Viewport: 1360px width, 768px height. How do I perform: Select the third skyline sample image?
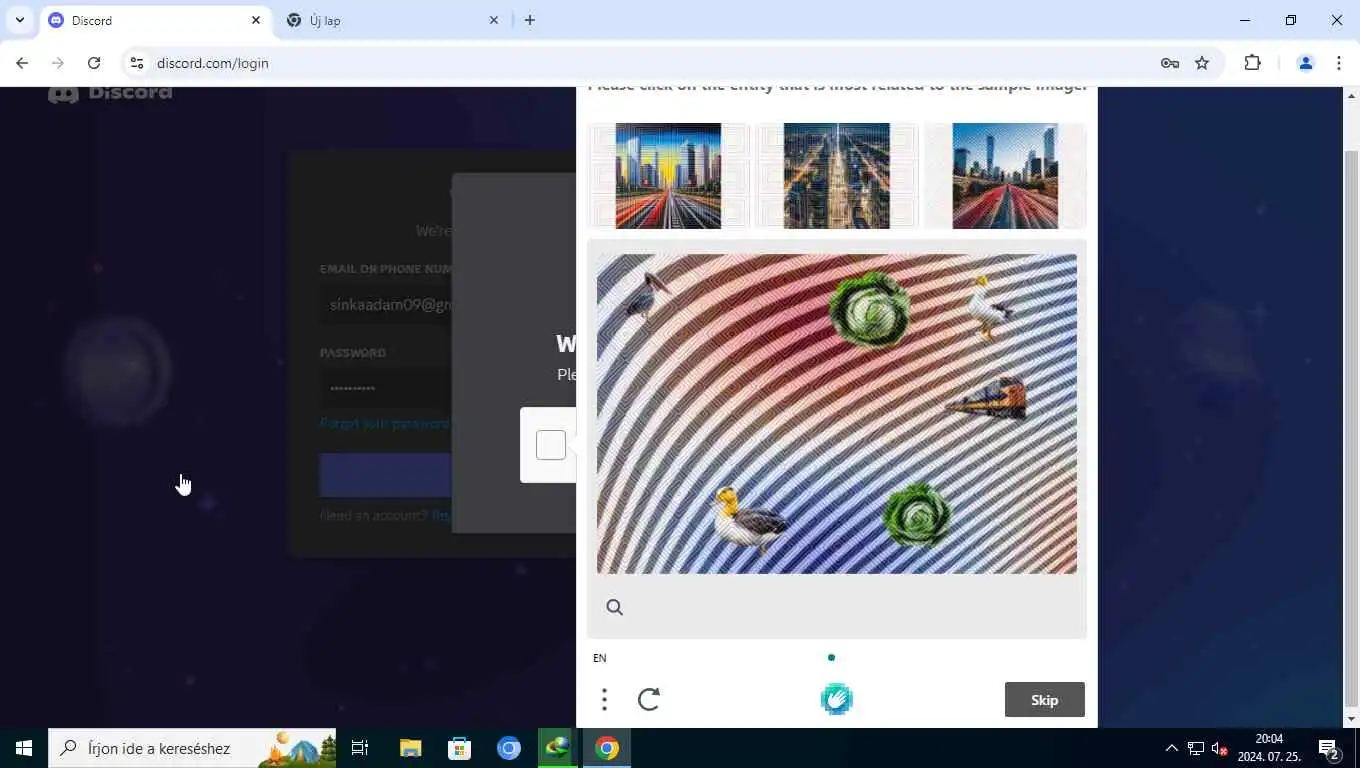click(x=1005, y=176)
